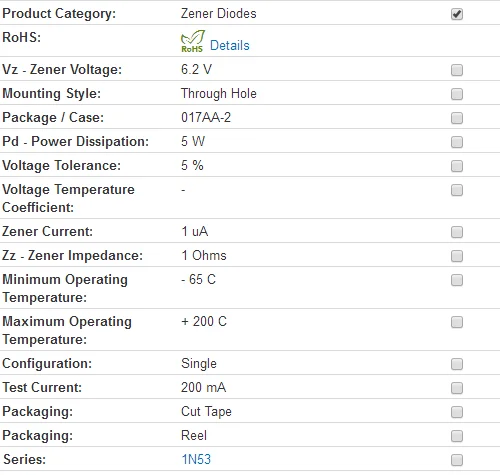Click the 'Reel' packaging value
Screen dimensions: 500x475
click(x=194, y=435)
